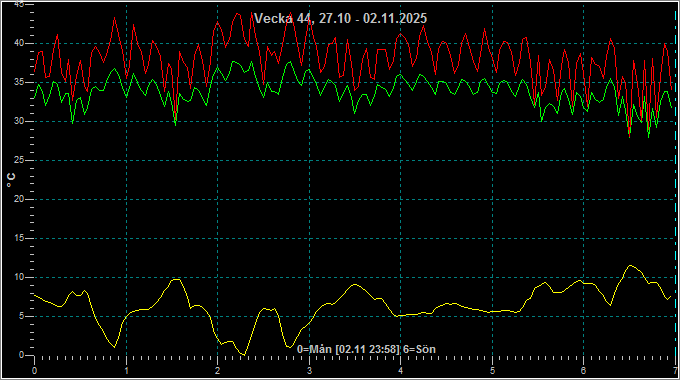Click the timestamp caption '0=Mån [02.11 23:58] 6=Sön'
The width and height of the screenshot is (680, 380).
click(366, 349)
